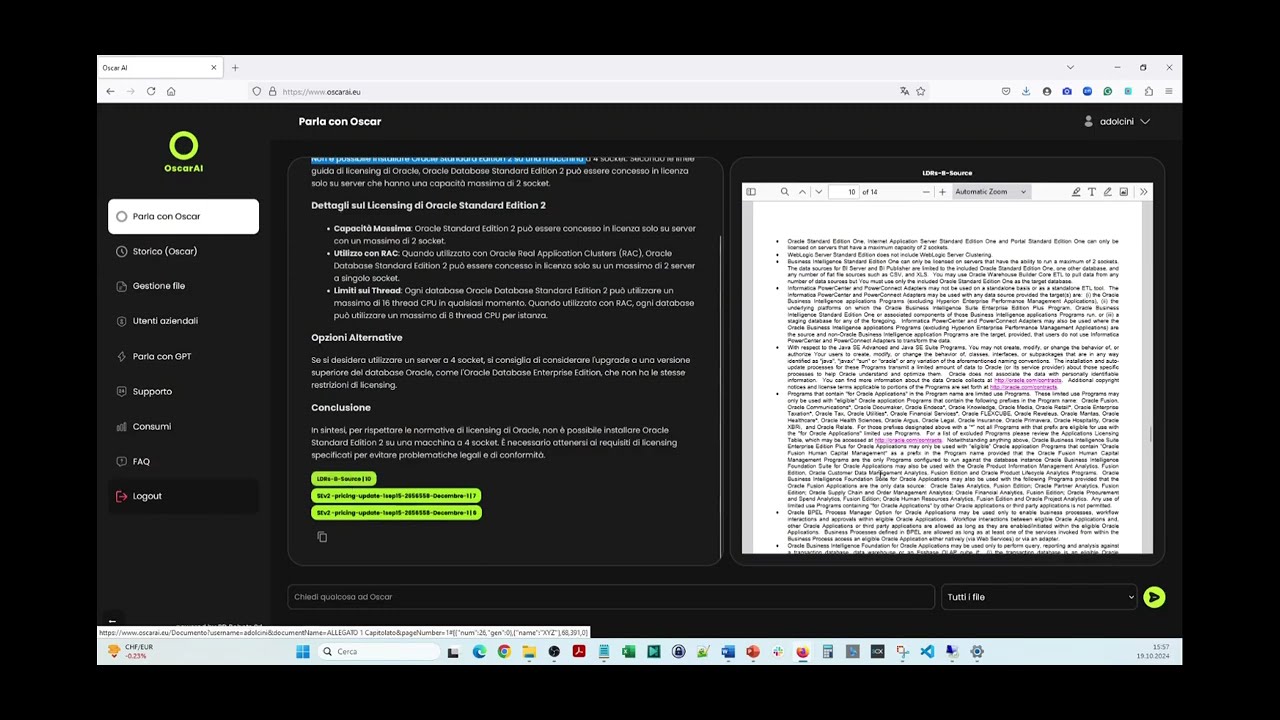Open the 'SEv2-pricing-update' source chip ending in 8

pyautogui.click(x=396, y=513)
